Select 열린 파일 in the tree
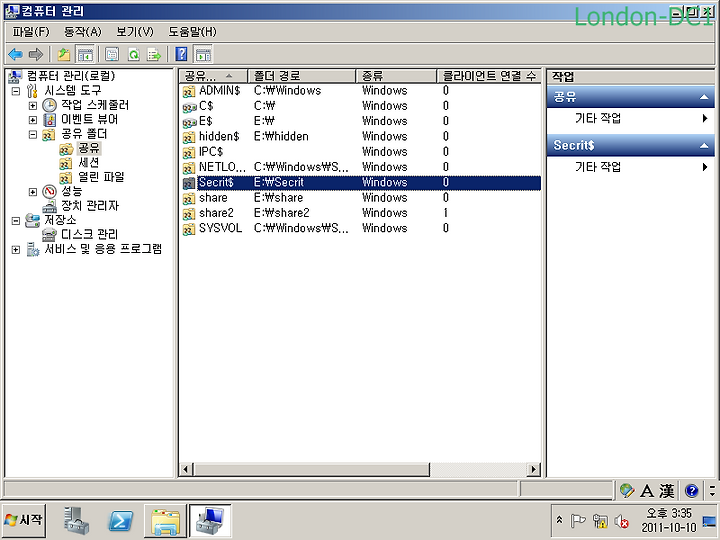 [x=101, y=177]
